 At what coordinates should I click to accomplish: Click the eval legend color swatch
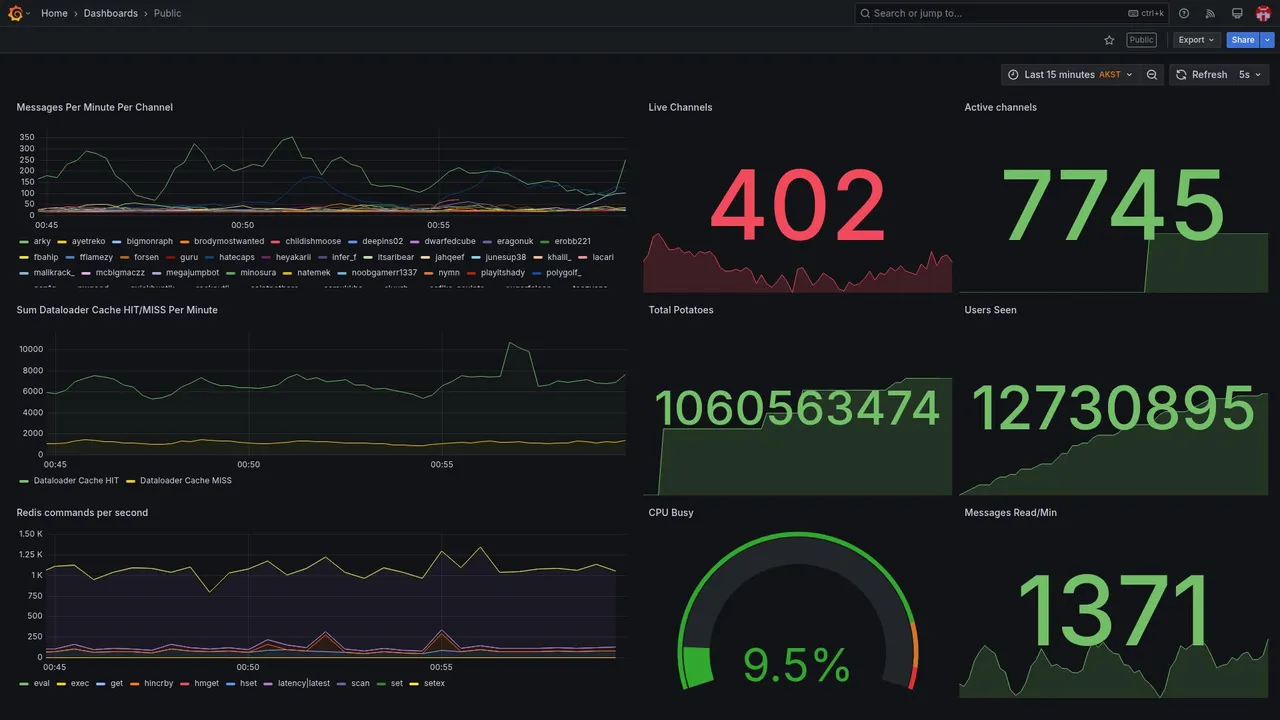24,683
